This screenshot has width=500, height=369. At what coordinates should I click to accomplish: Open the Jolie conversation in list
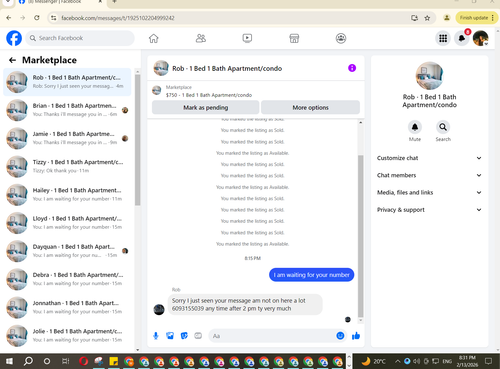(x=67, y=336)
